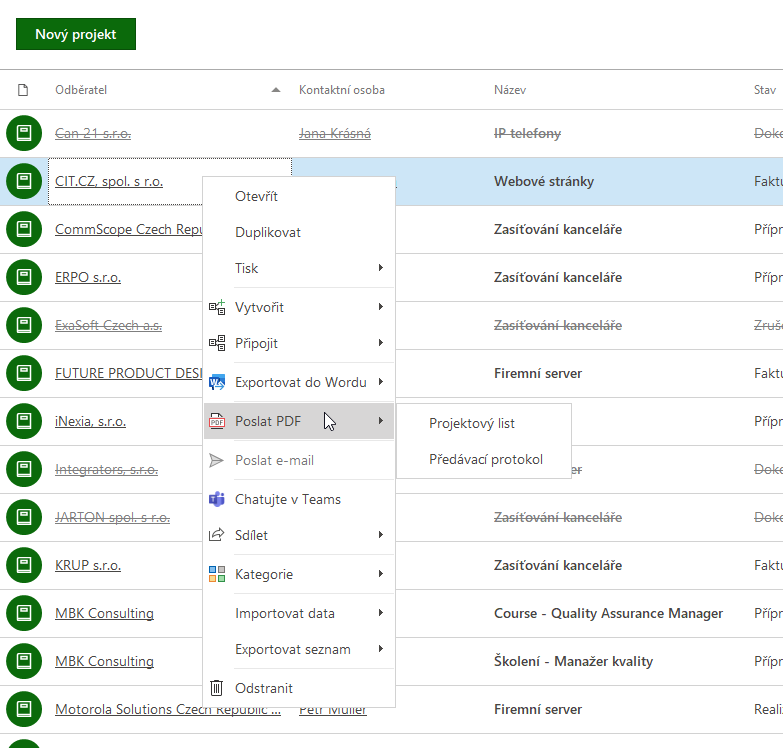Screen dimensions: 783x748
Task: Click project icon for FUTURE PRODUCT row
Action: (24, 373)
